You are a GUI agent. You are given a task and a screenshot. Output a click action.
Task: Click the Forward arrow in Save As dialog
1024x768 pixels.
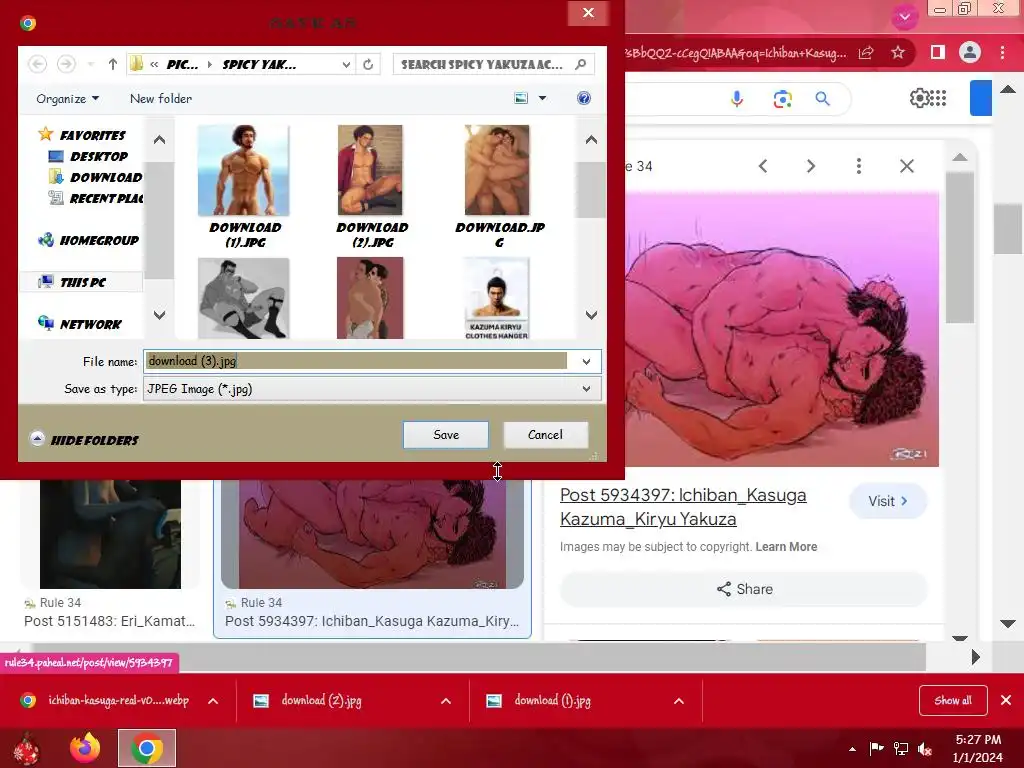point(66,64)
